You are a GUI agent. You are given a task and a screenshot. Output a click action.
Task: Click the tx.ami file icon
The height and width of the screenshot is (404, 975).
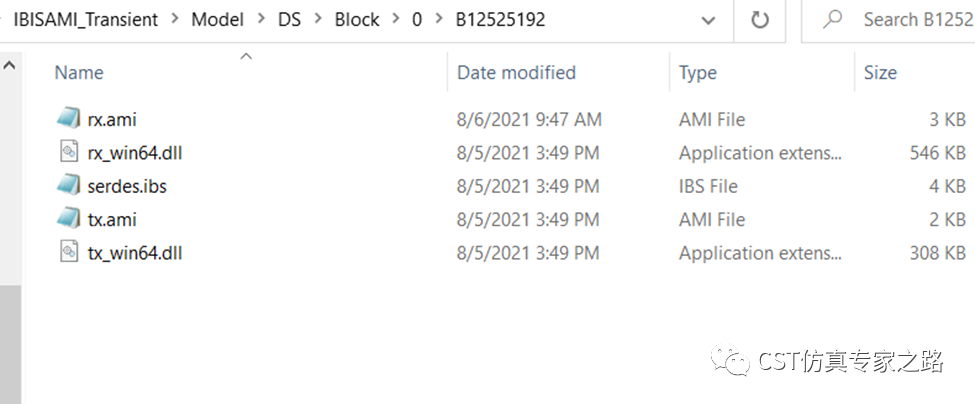(68, 219)
